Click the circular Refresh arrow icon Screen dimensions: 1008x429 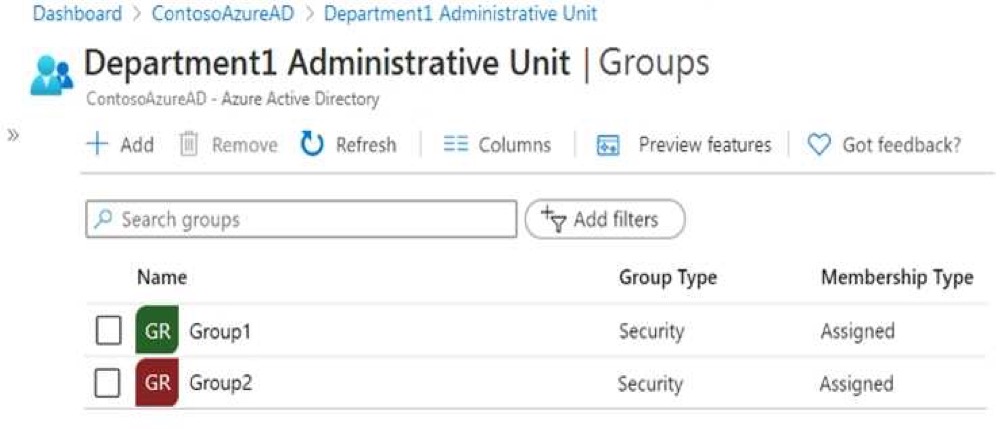[312, 144]
